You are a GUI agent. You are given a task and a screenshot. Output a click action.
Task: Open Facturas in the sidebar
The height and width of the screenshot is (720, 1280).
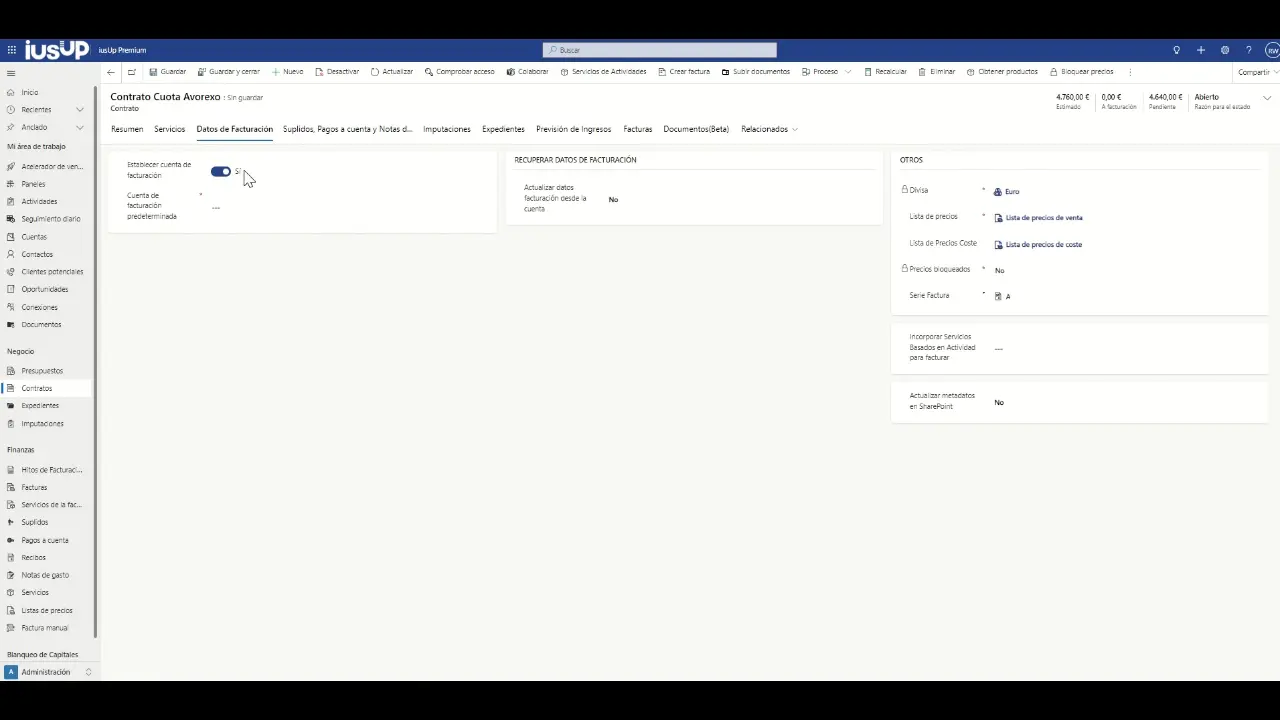34,487
